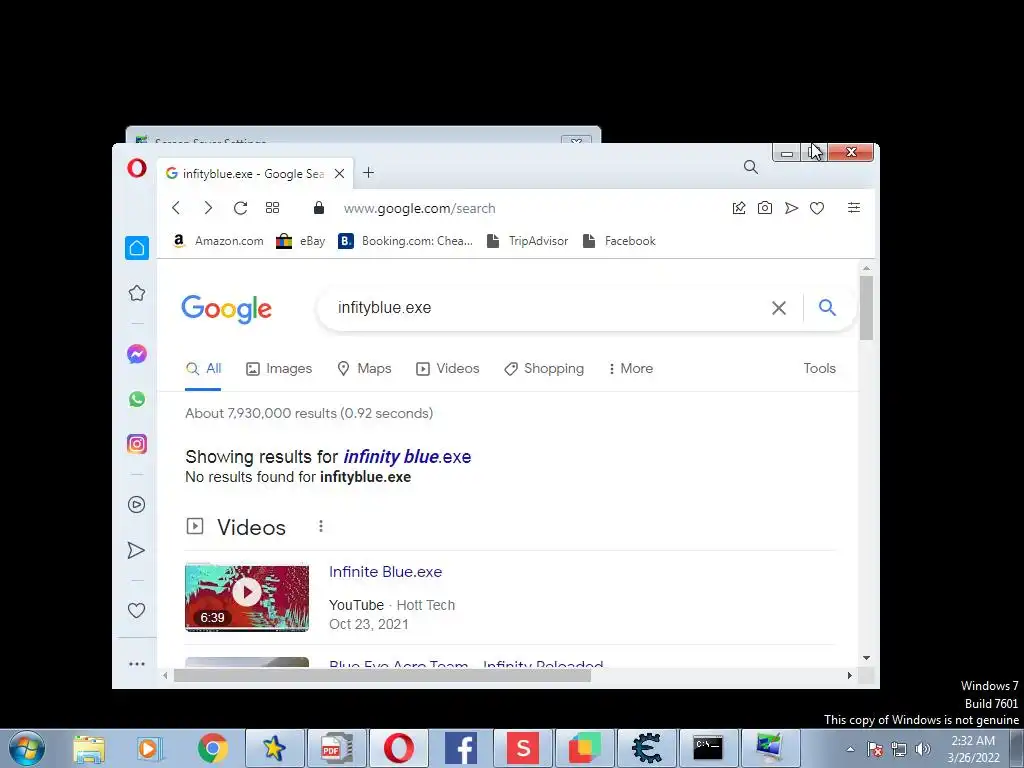Click the infinity blue.exe suggested spelling link

point(407,456)
